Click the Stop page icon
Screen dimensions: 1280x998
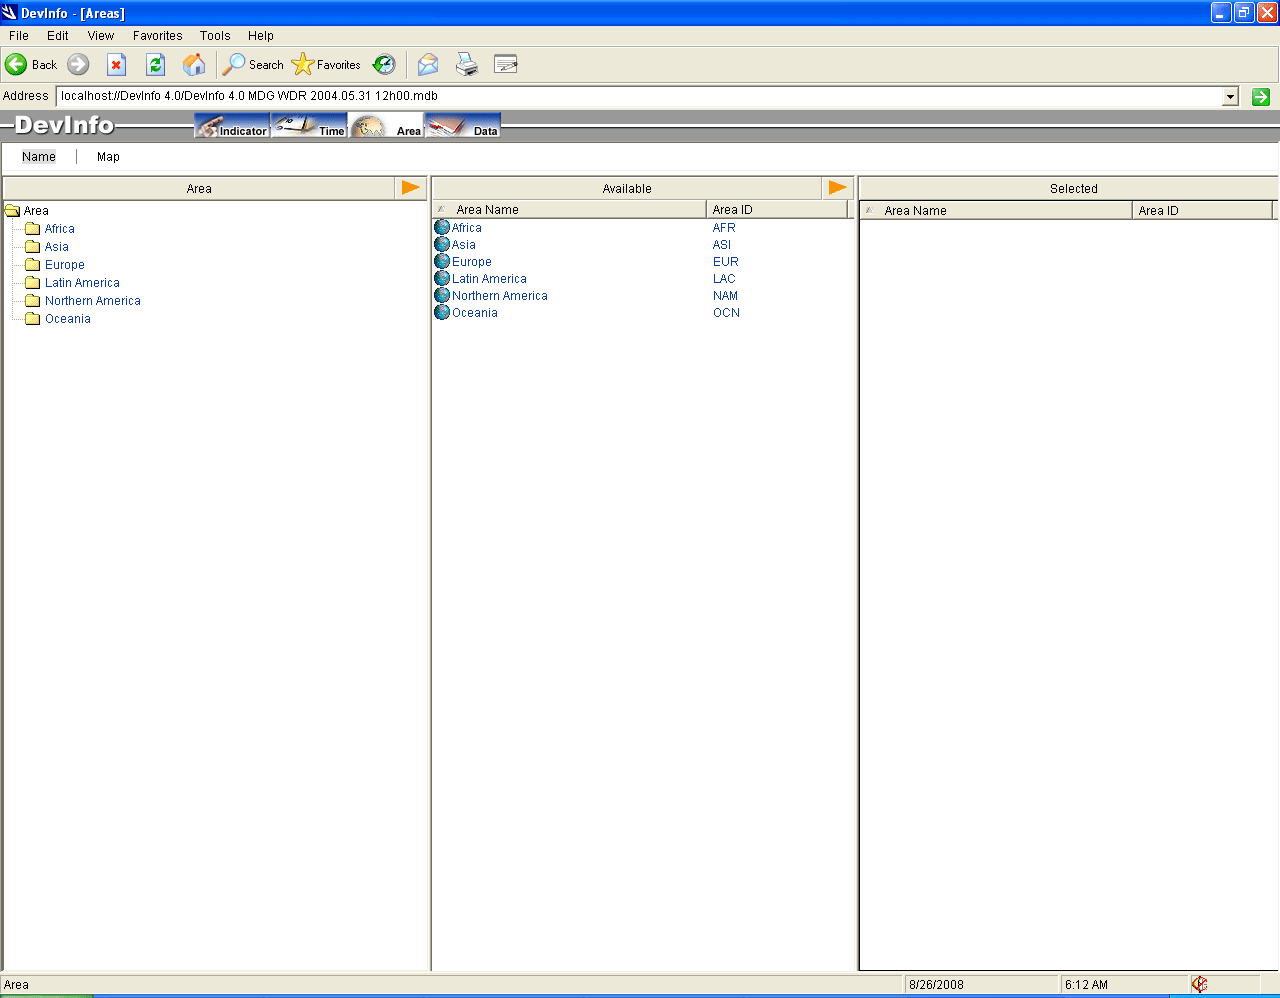click(x=116, y=65)
